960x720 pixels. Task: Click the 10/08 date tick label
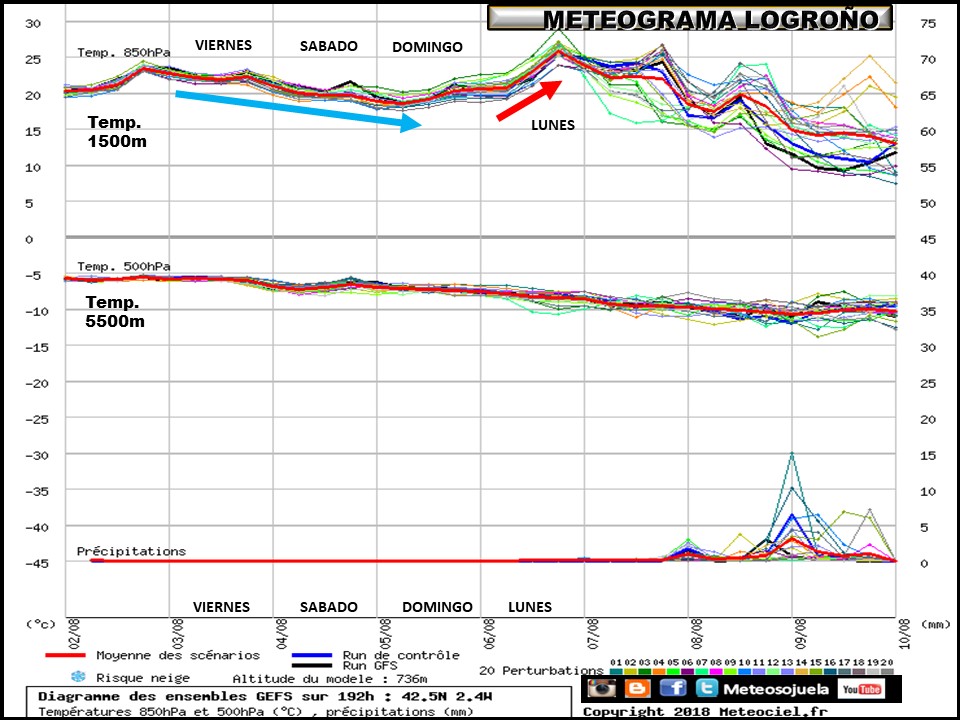(x=905, y=634)
